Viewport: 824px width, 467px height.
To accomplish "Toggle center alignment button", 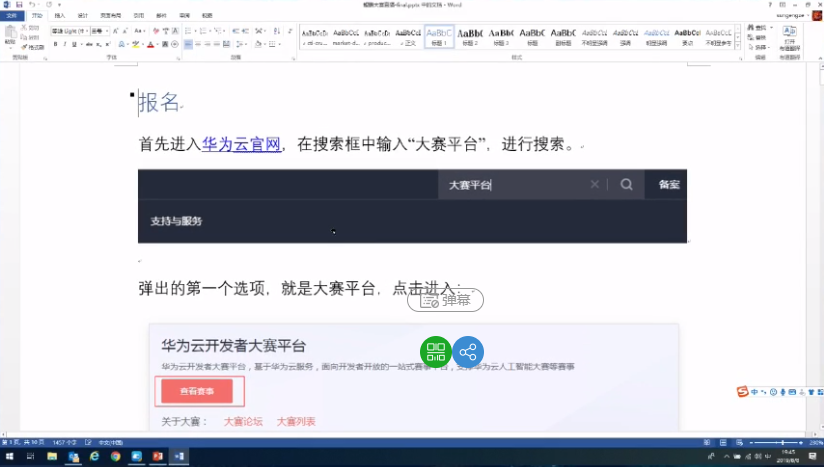I will coord(198,44).
